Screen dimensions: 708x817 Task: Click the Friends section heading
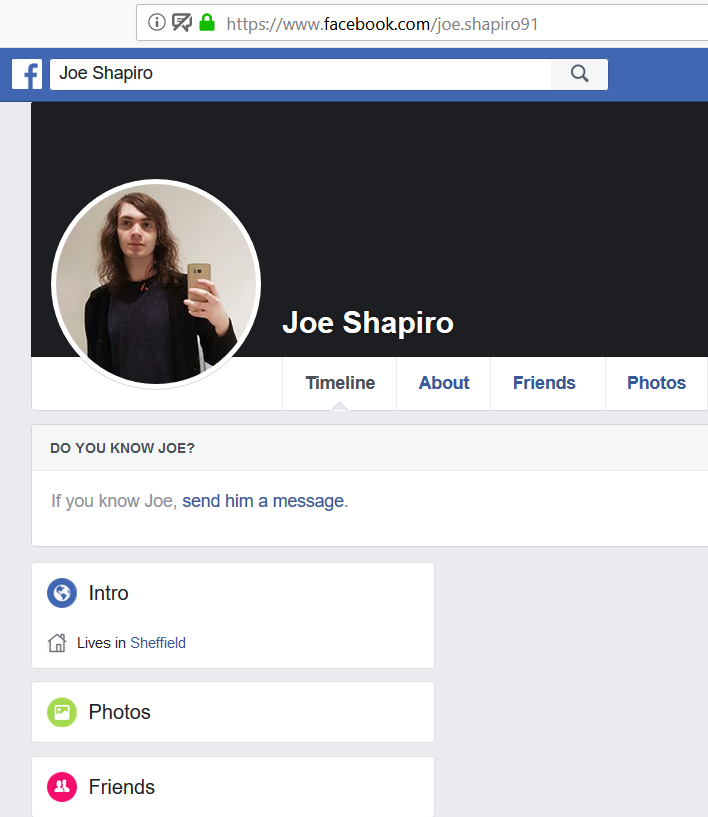click(x=121, y=787)
